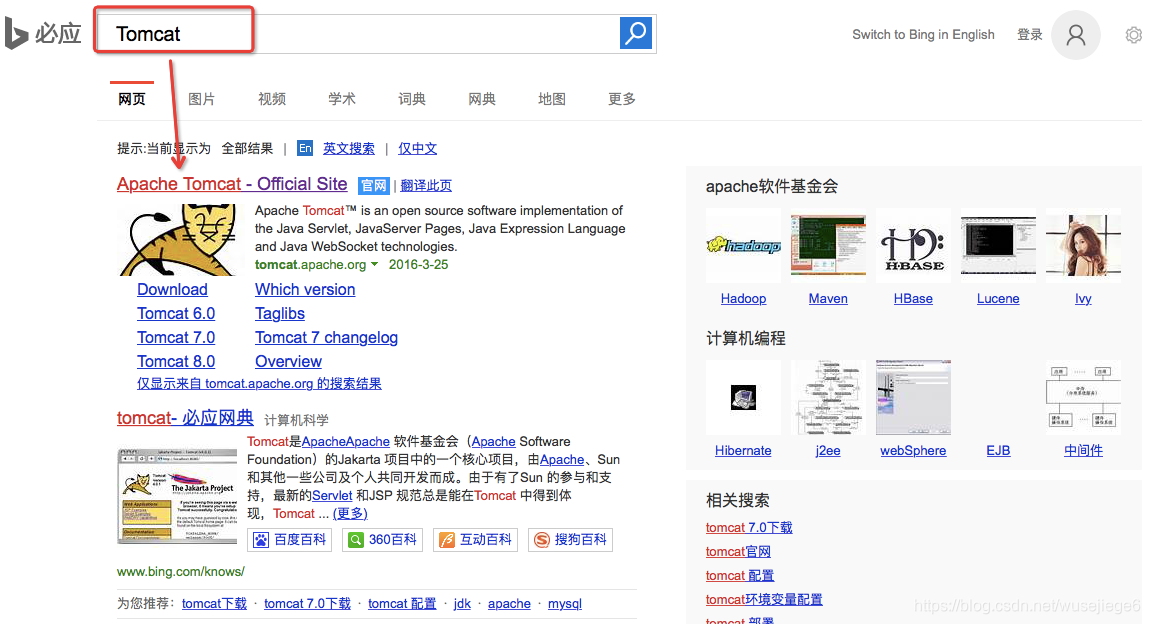Click the (更多) expand link

[350, 514]
